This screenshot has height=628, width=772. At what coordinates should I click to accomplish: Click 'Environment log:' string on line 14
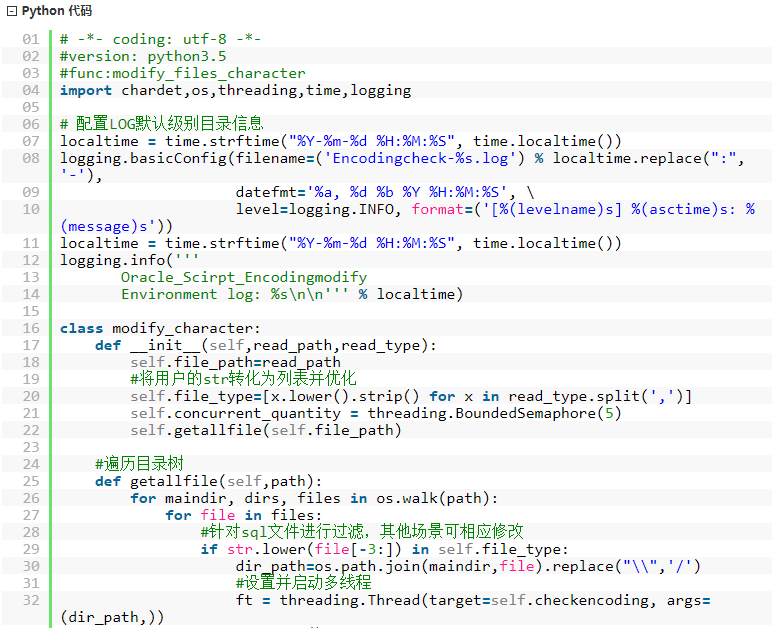[x=190, y=294]
